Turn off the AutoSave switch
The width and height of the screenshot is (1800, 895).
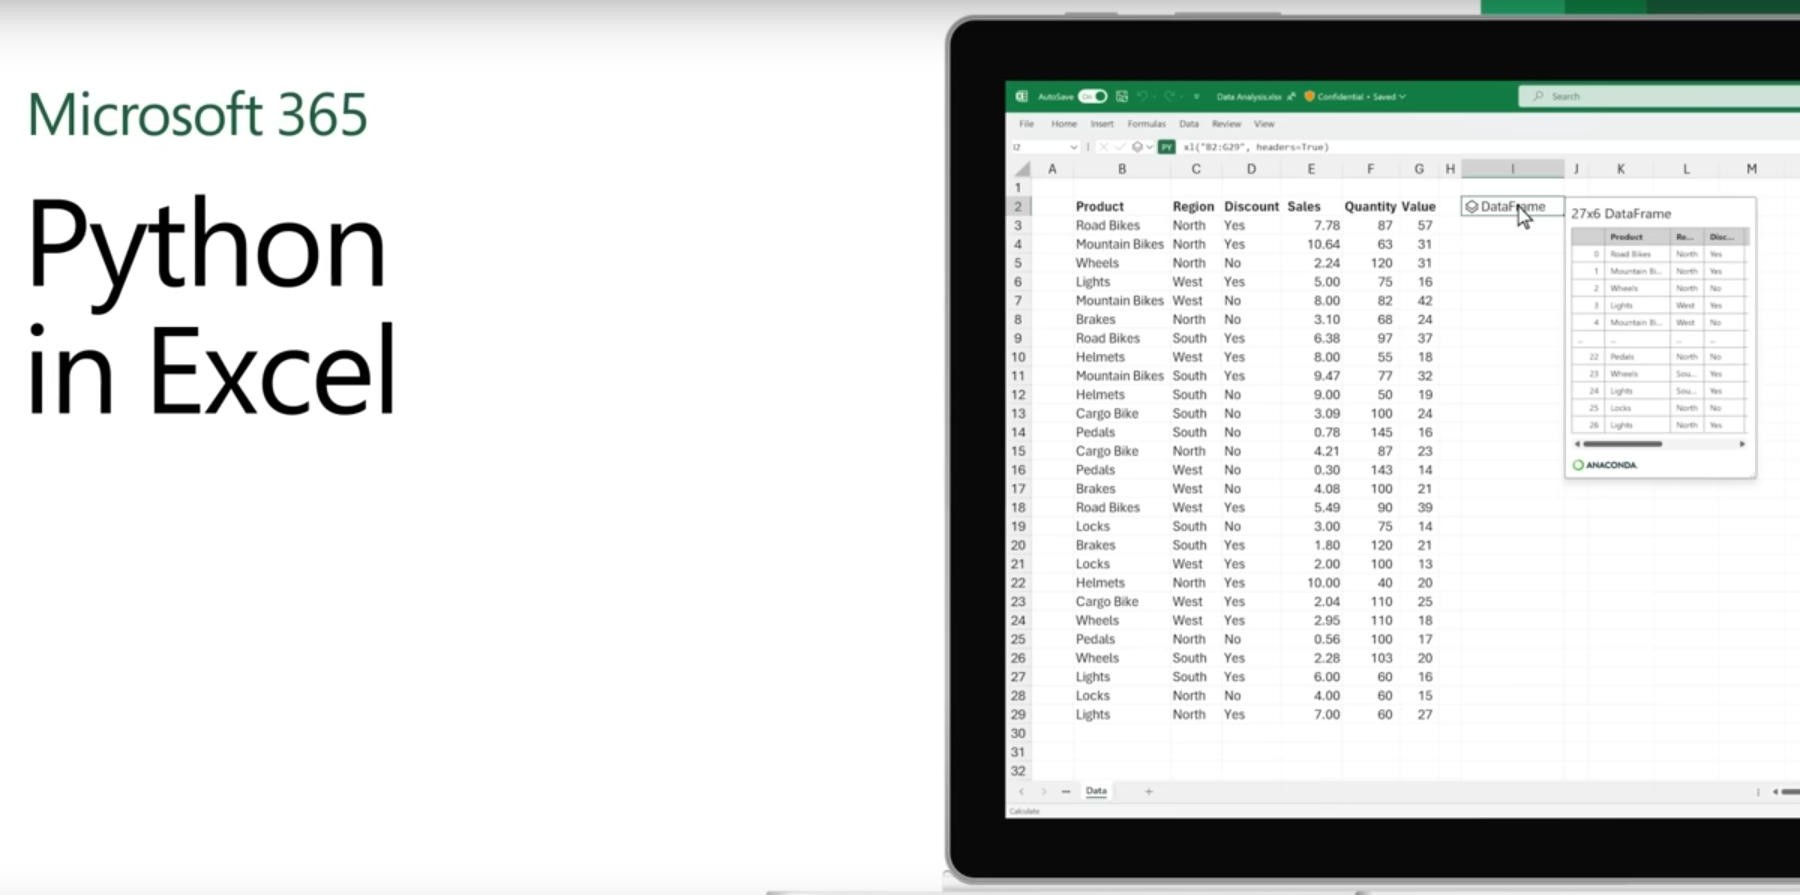(x=1092, y=96)
